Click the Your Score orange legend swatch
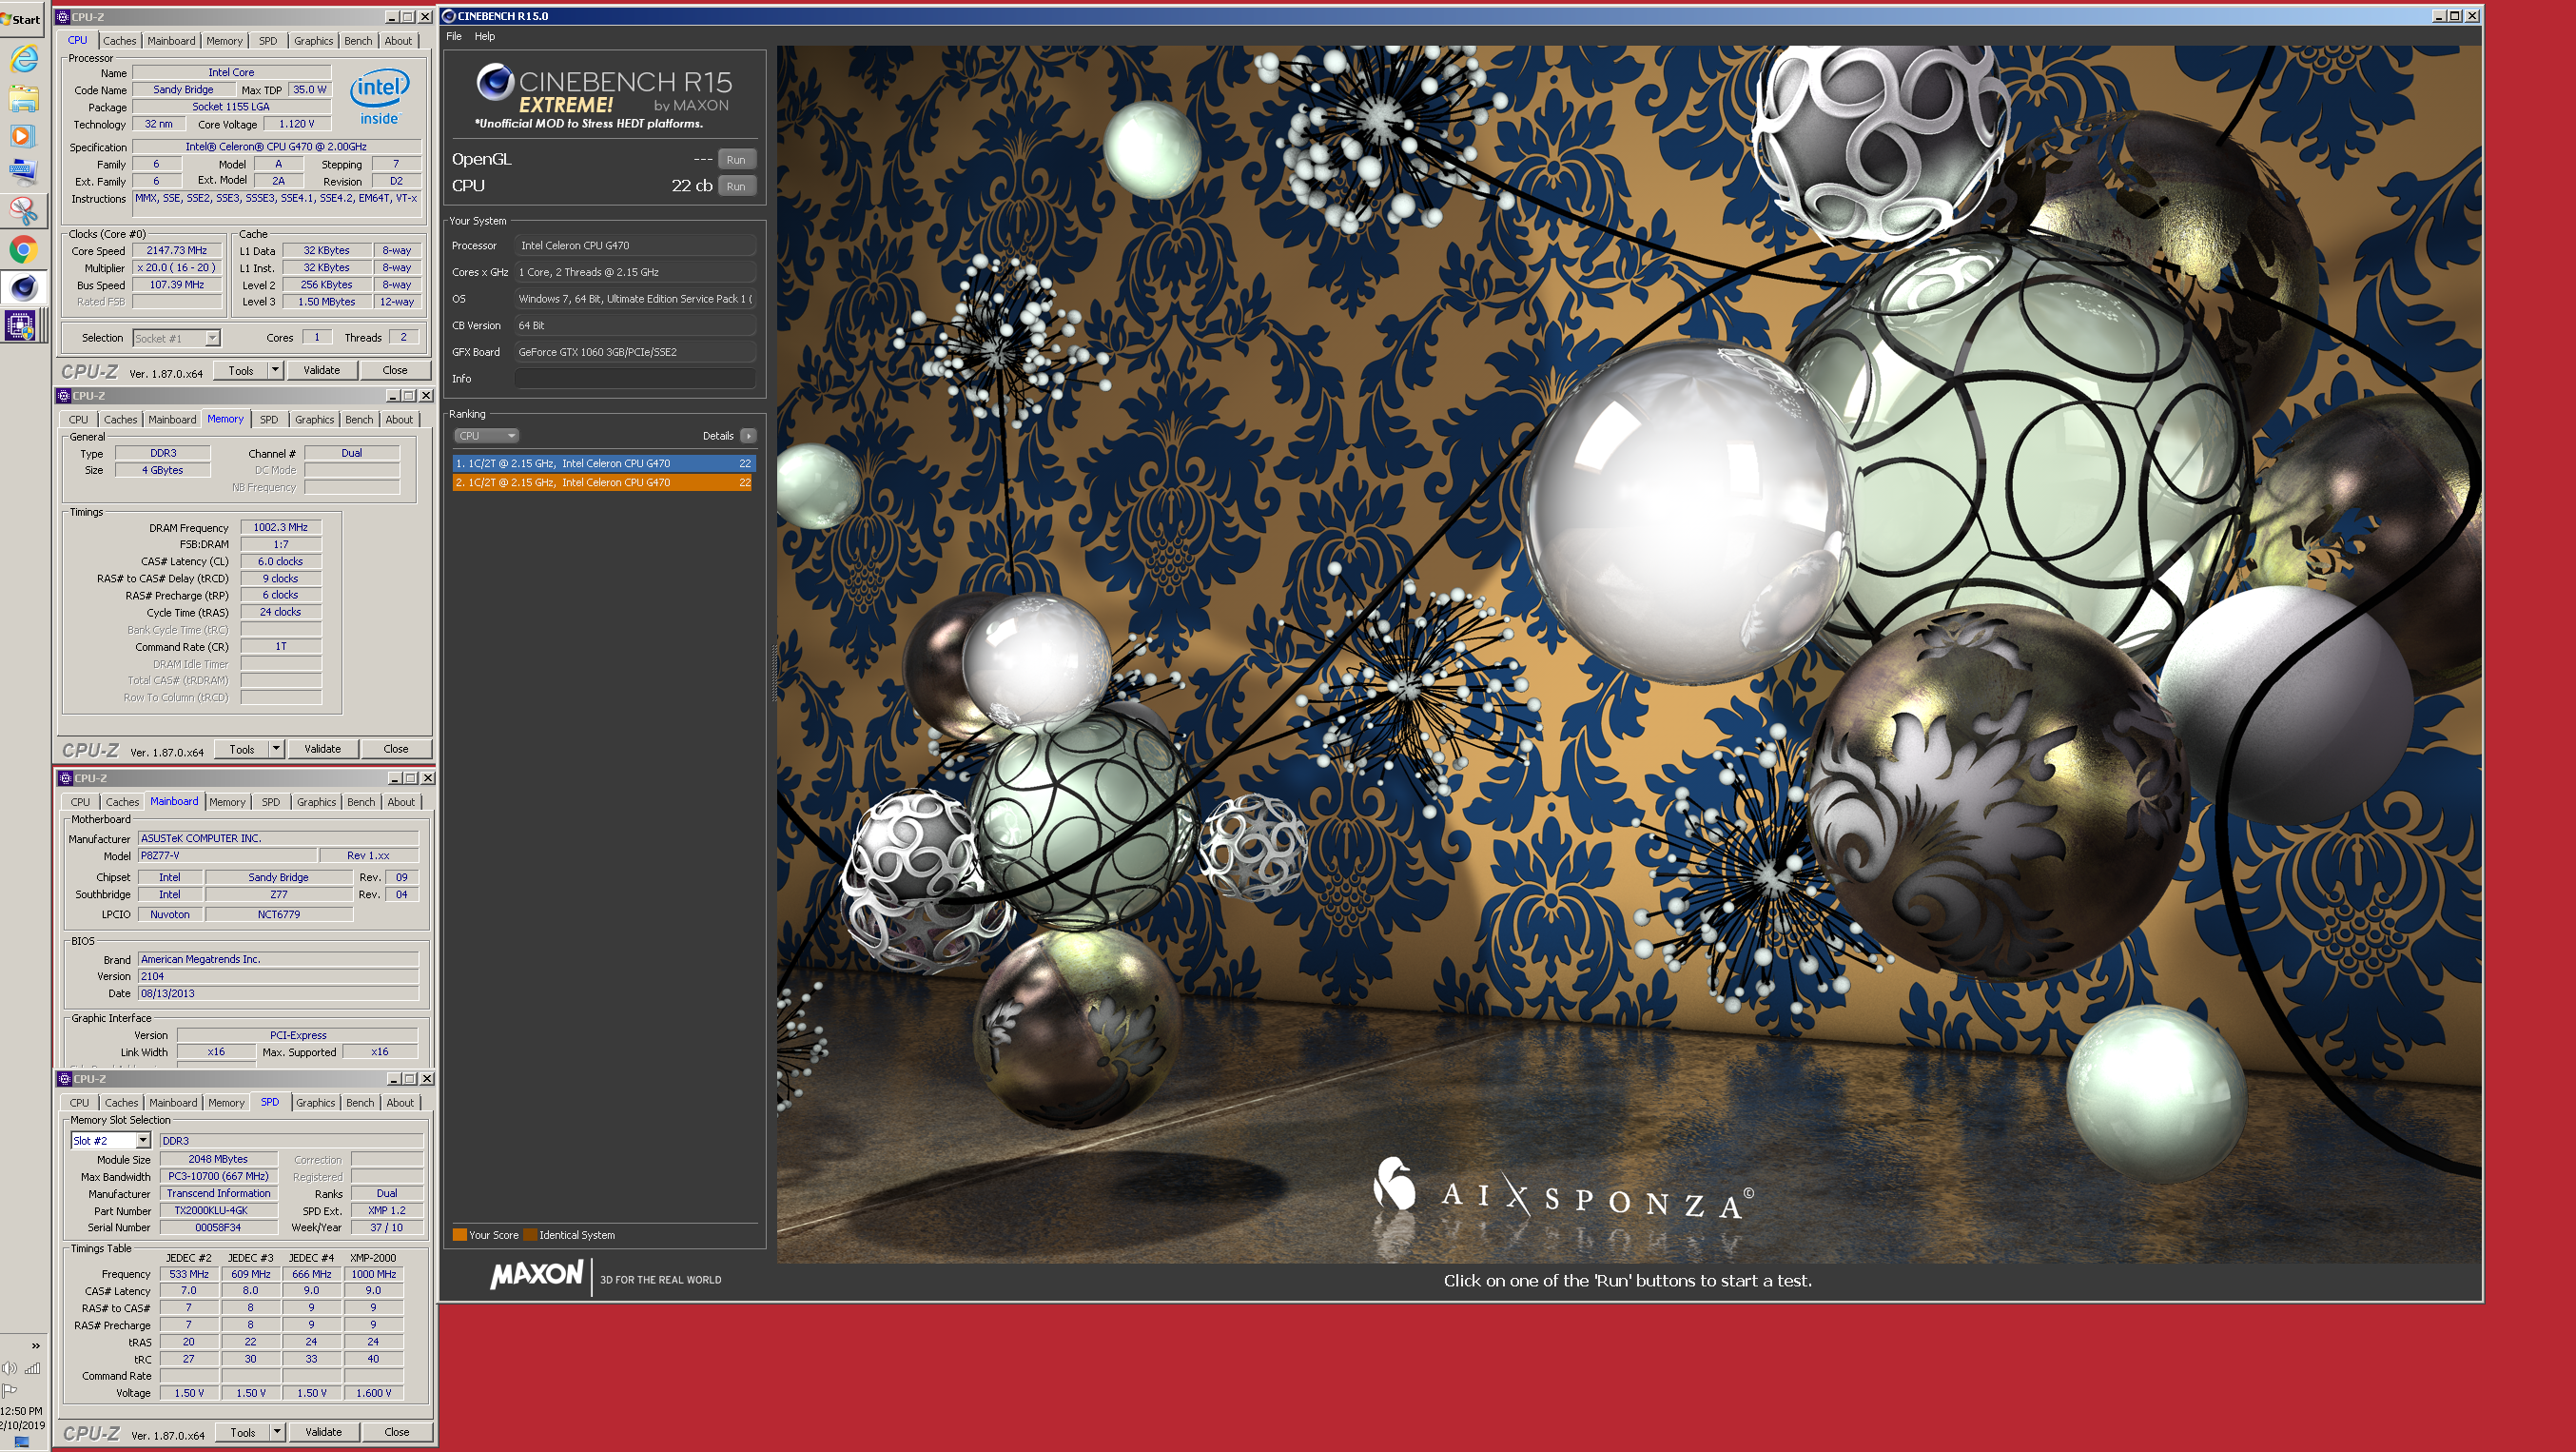 coord(459,1235)
